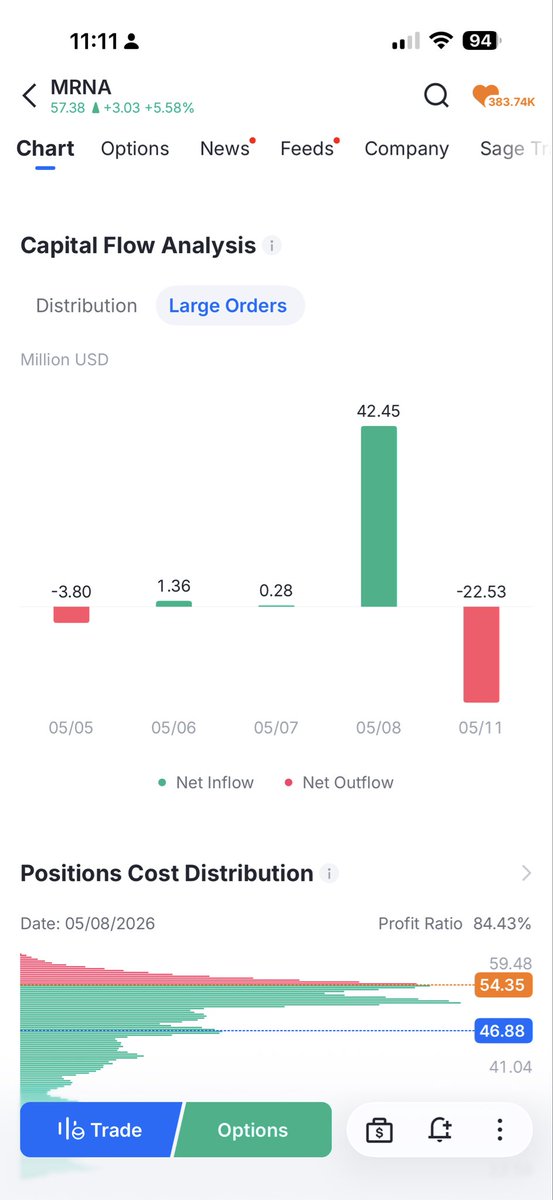This screenshot has width=553, height=1200.
Task: Open Positions Cost Distribution info icon
Action: coord(330,874)
